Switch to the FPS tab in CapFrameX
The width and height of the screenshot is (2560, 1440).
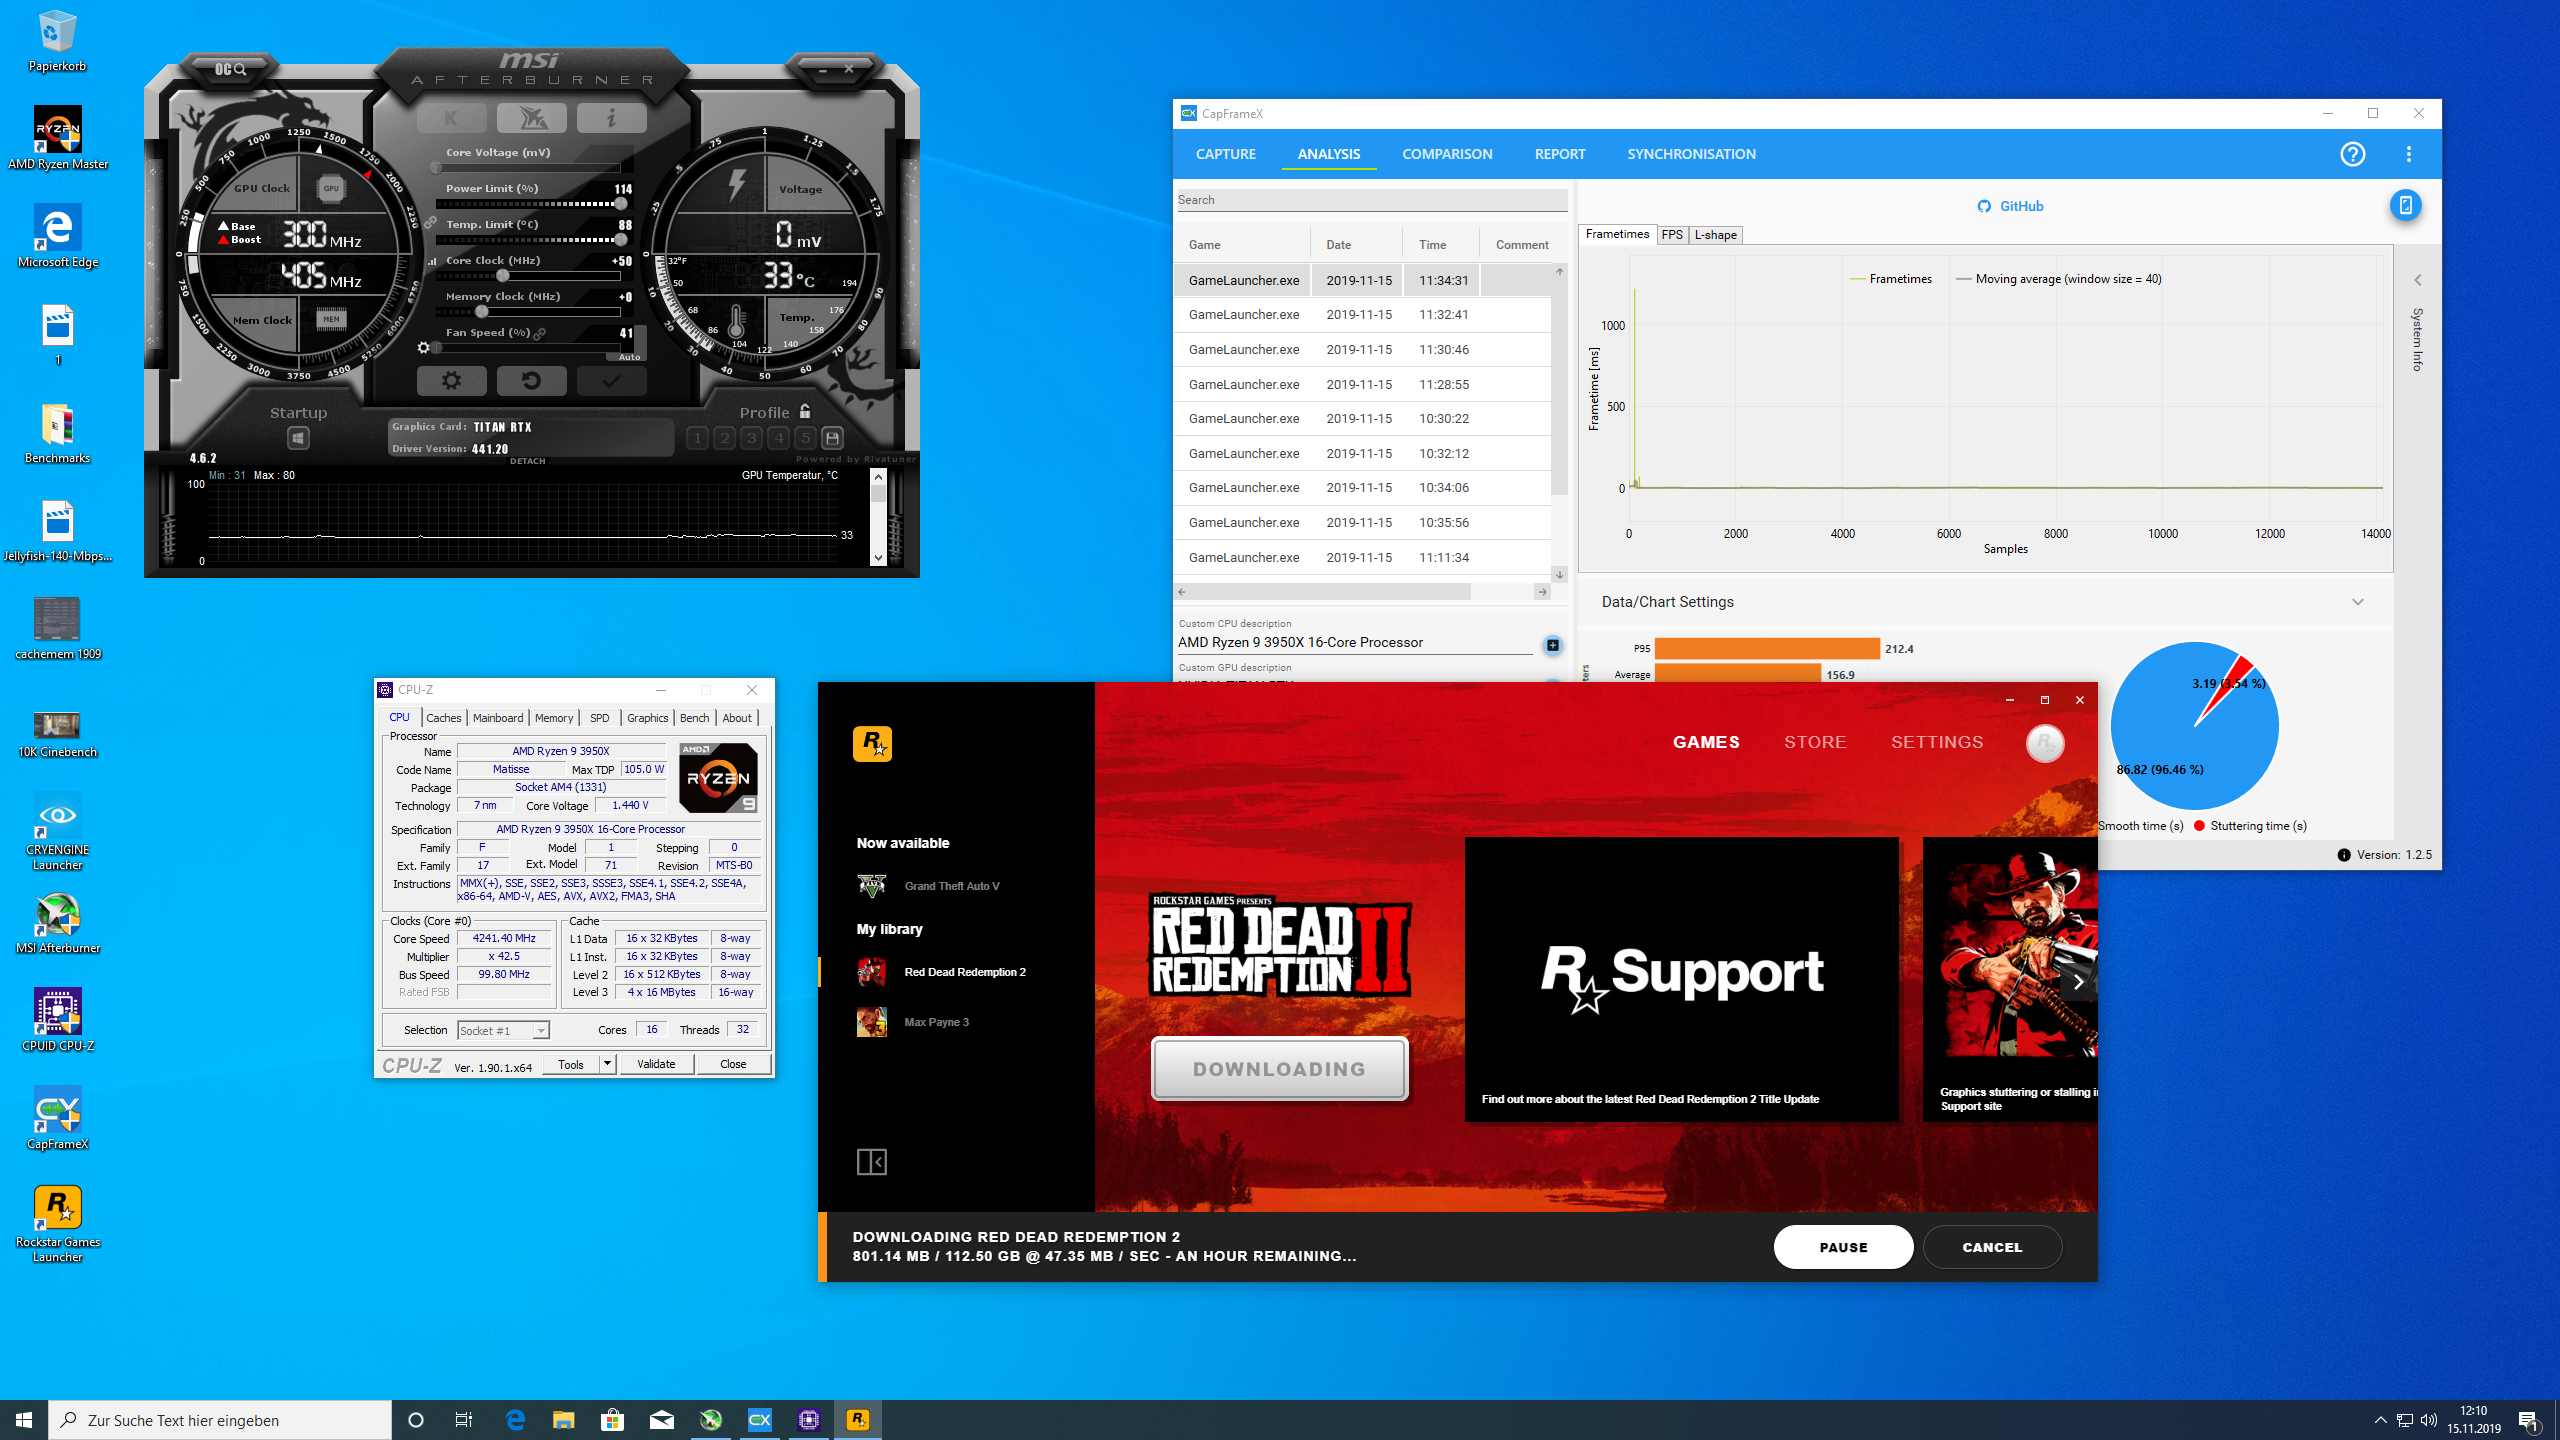pyautogui.click(x=1671, y=234)
